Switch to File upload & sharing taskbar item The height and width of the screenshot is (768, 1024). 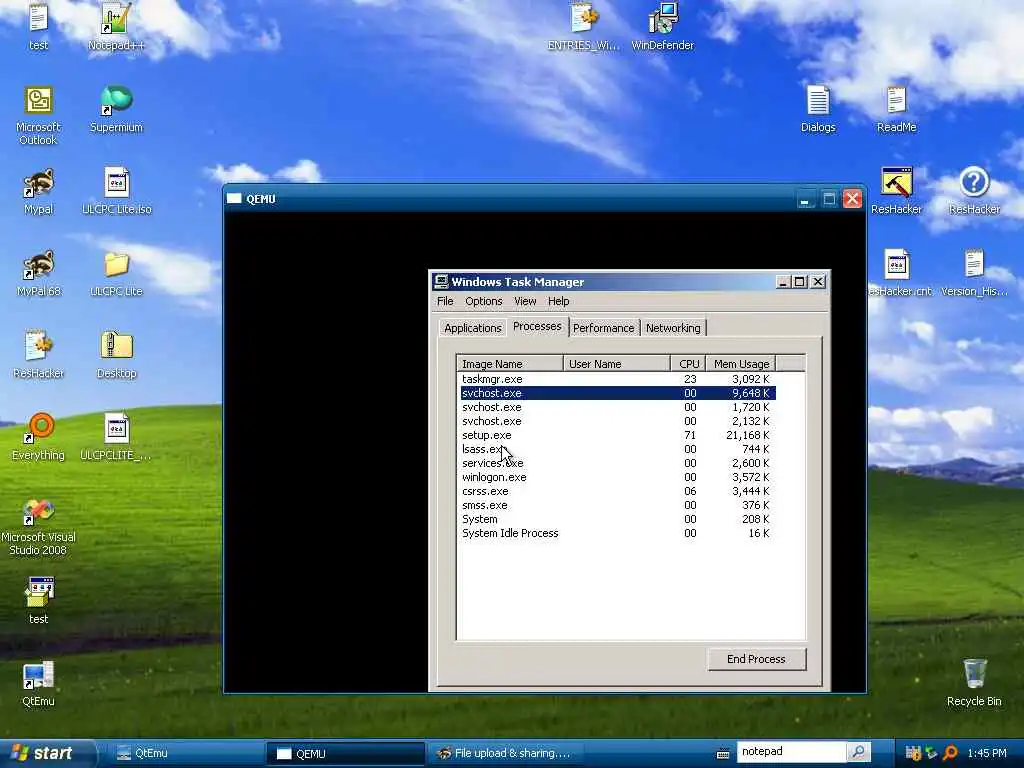pos(505,753)
